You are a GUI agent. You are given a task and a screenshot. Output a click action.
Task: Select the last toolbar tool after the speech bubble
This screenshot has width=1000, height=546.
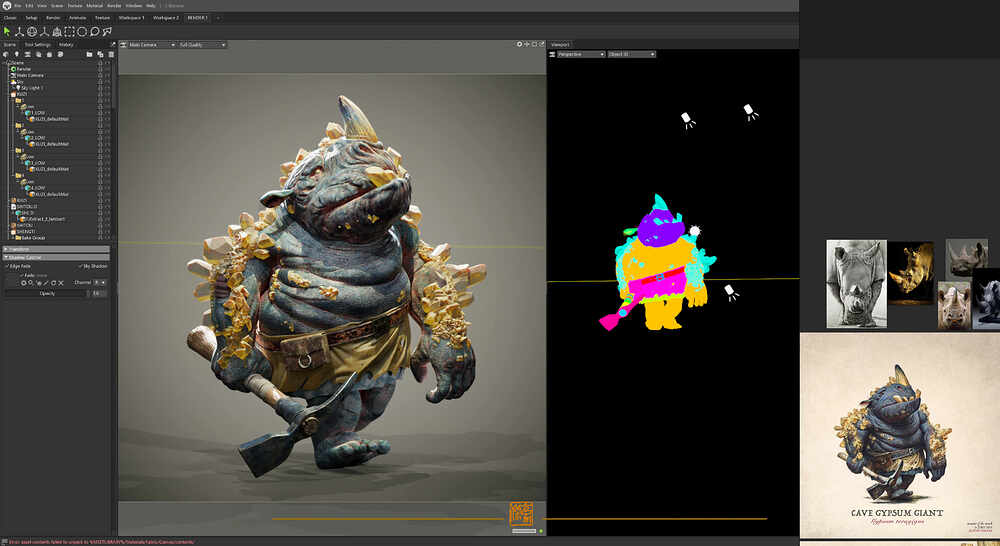click(107, 31)
